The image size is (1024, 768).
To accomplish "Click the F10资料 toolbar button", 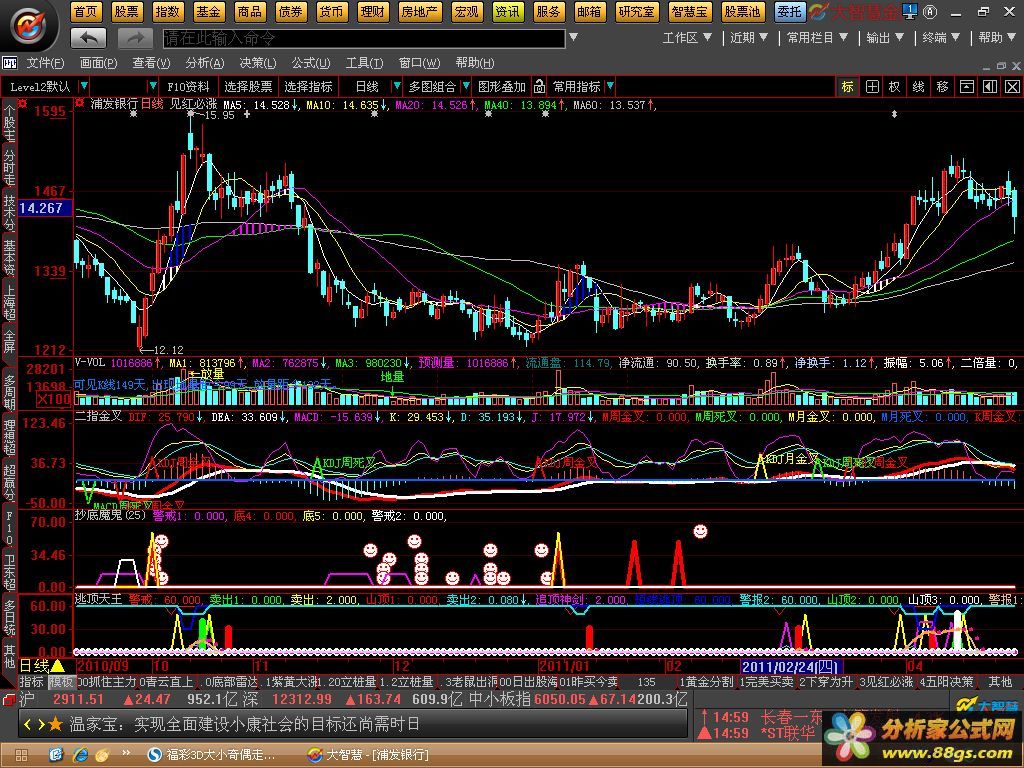I will tap(188, 86).
